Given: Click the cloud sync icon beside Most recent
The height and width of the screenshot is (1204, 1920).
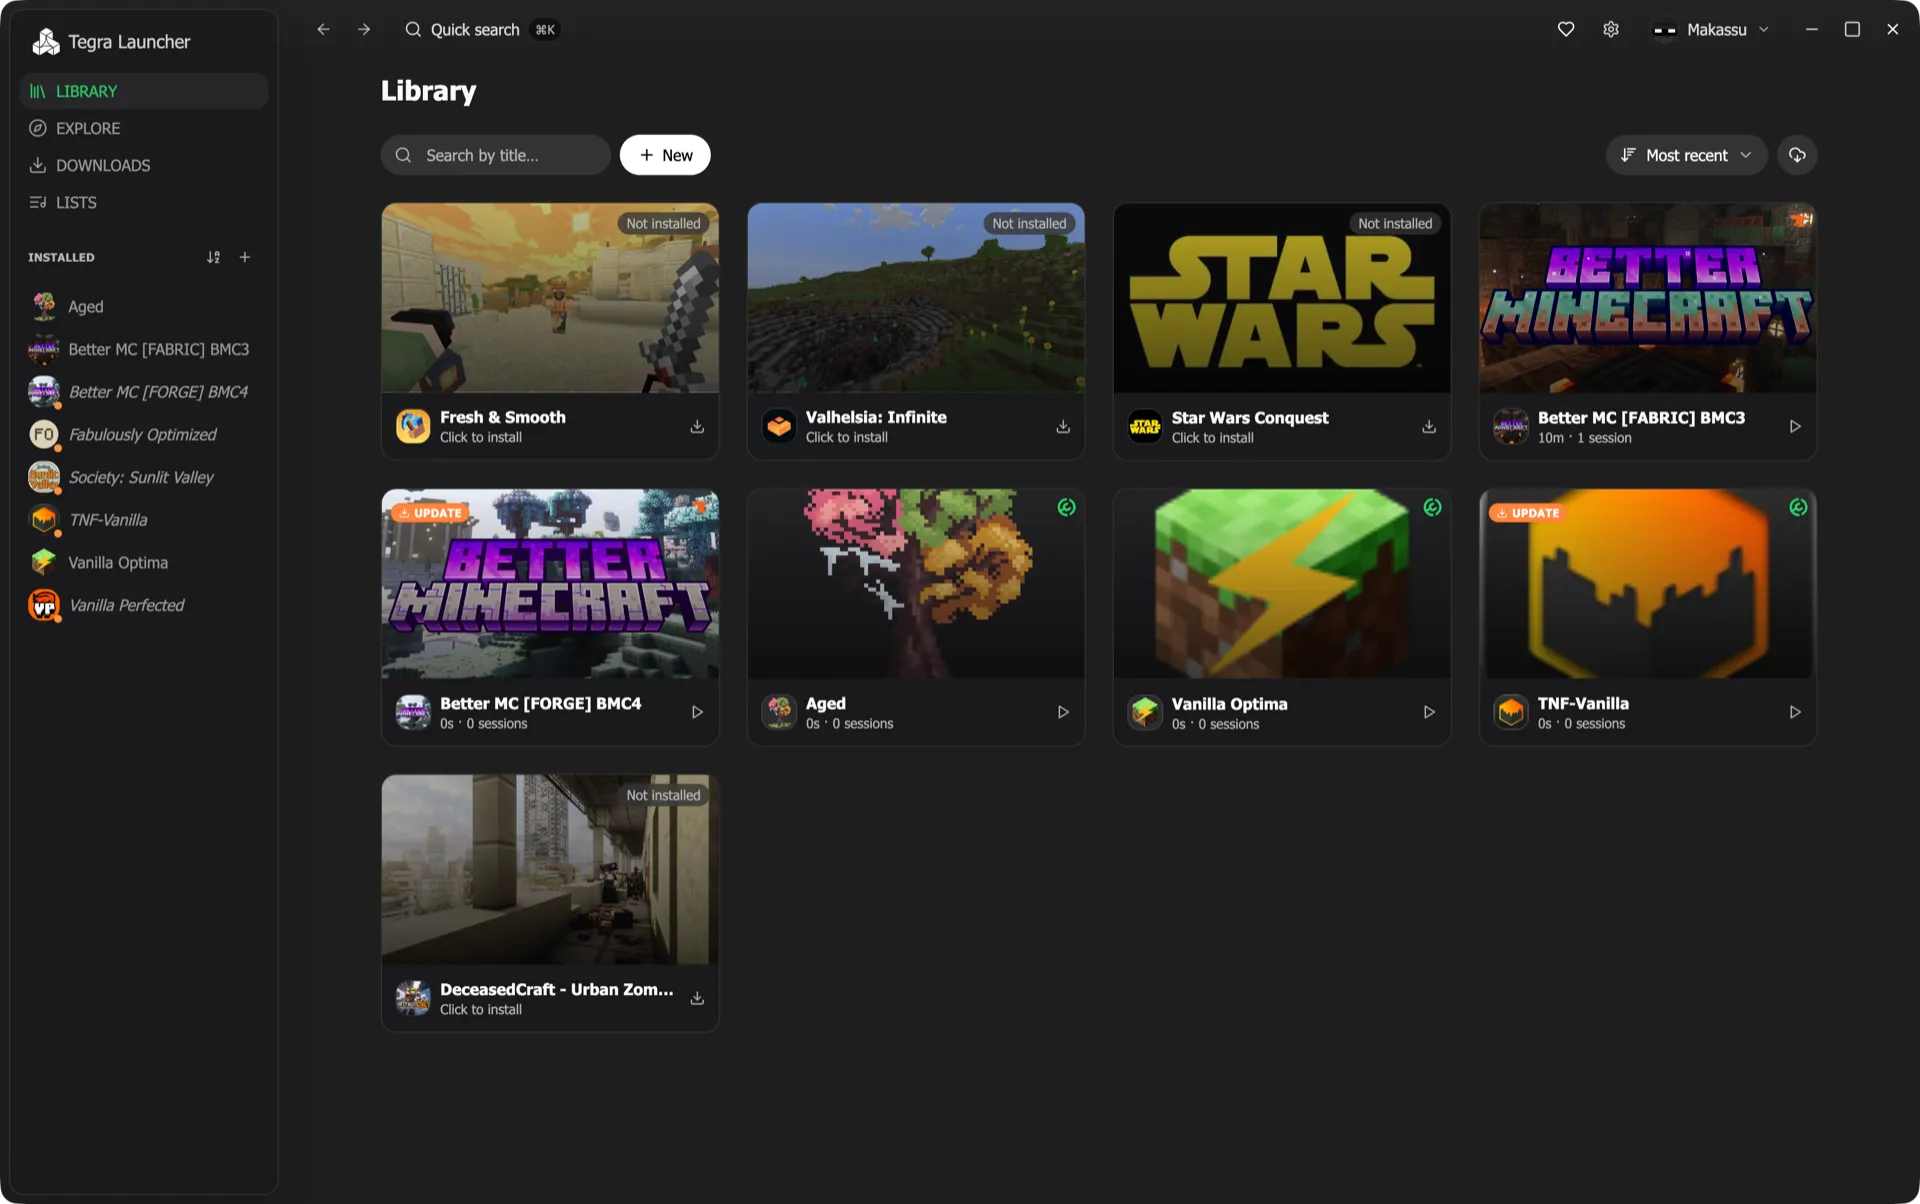Looking at the screenshot, I should (1797, 155).
